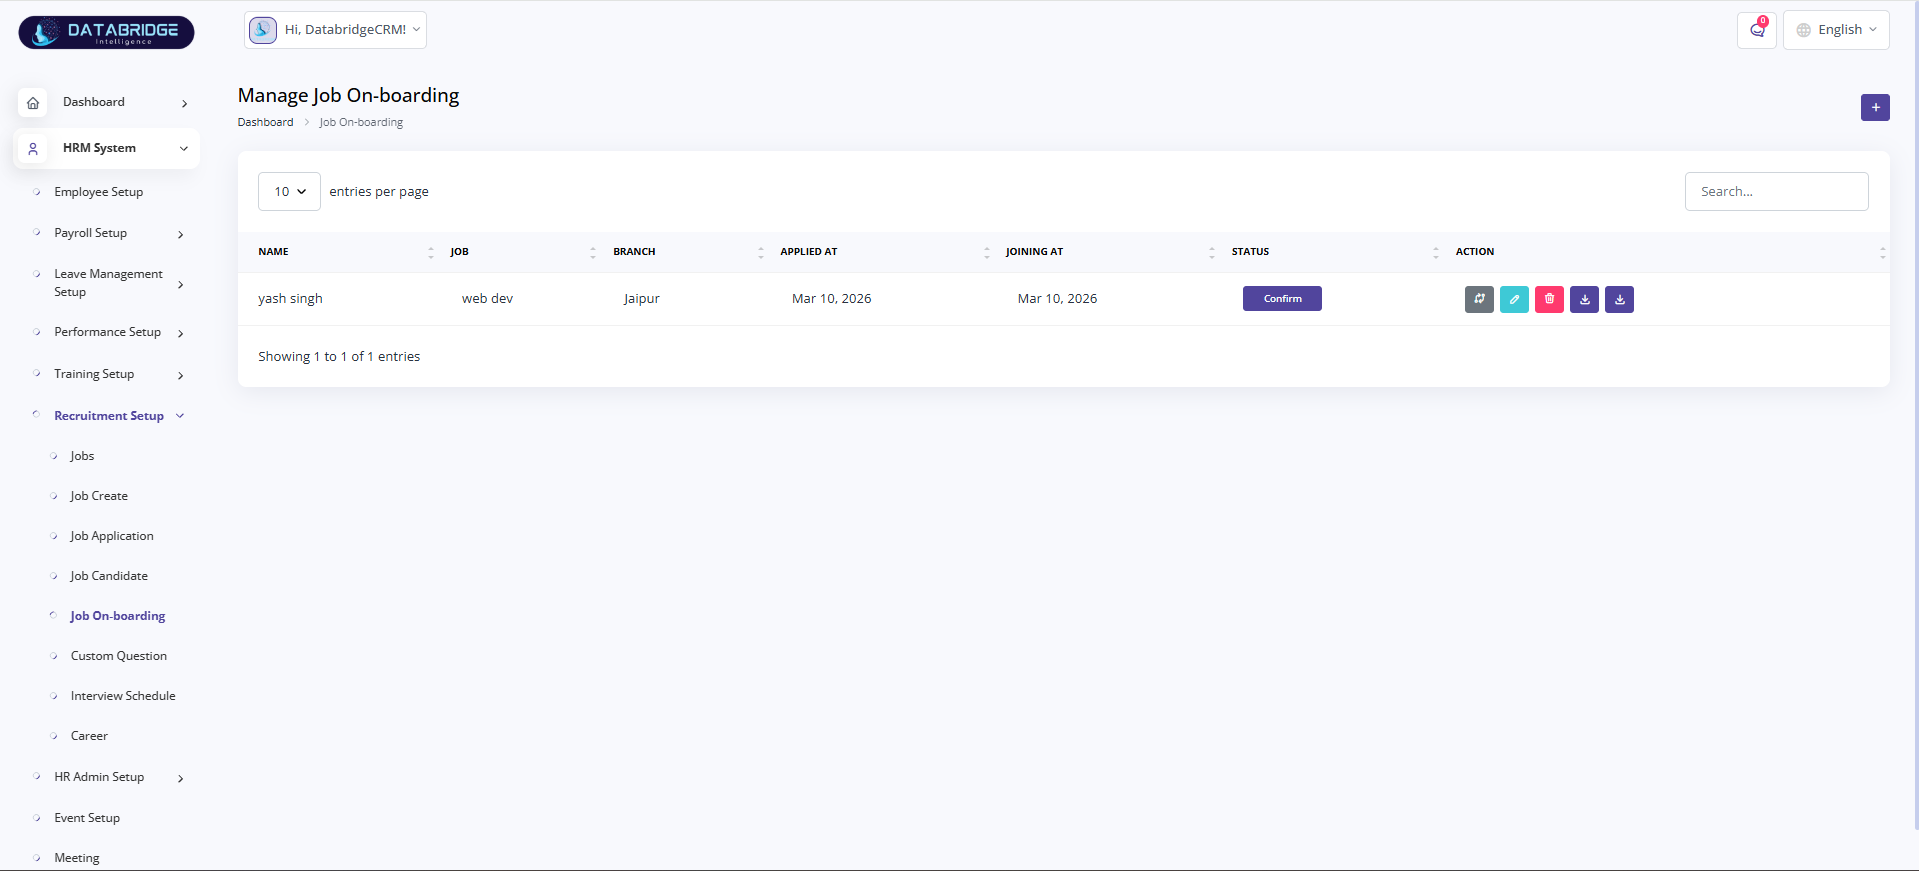Edit yash singh's on-boarding with pencil icon

pos(1514,299)
